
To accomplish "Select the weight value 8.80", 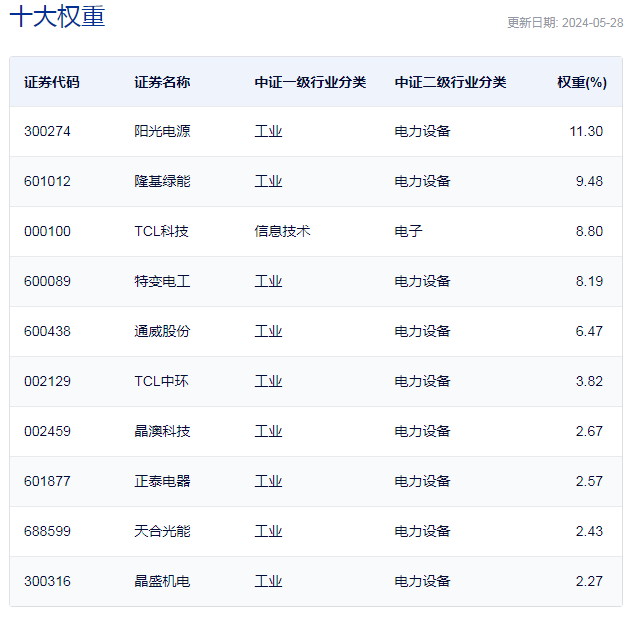I will (589, 231).
